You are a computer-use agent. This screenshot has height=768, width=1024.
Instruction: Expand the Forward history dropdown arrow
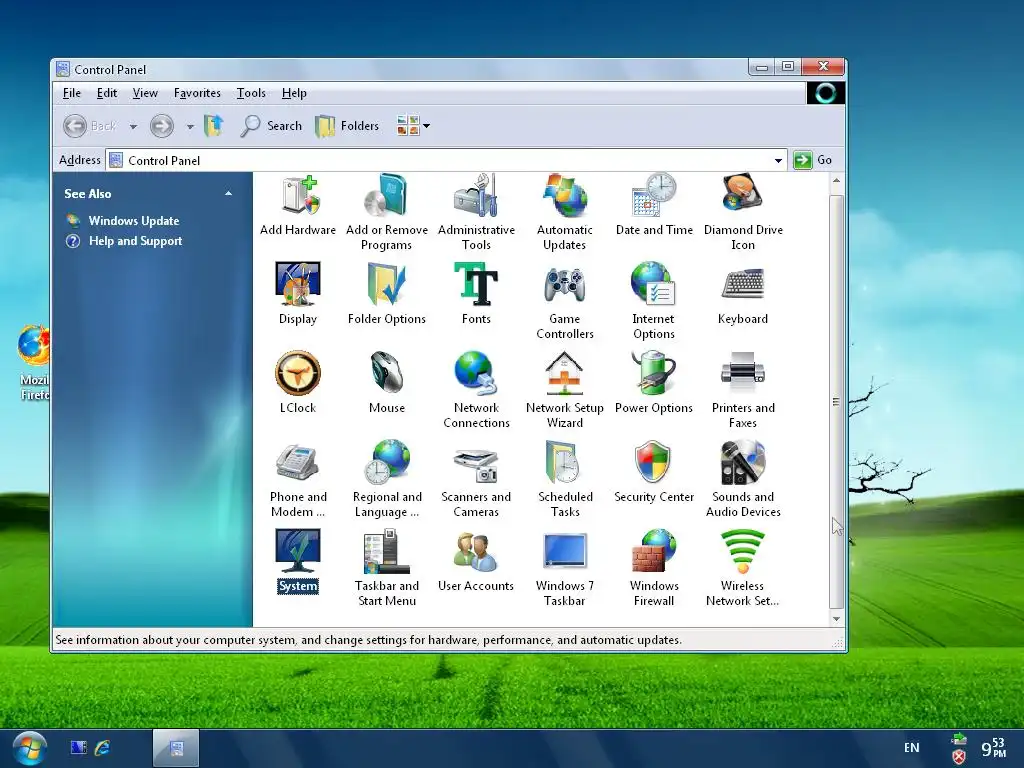click(190, 126)
